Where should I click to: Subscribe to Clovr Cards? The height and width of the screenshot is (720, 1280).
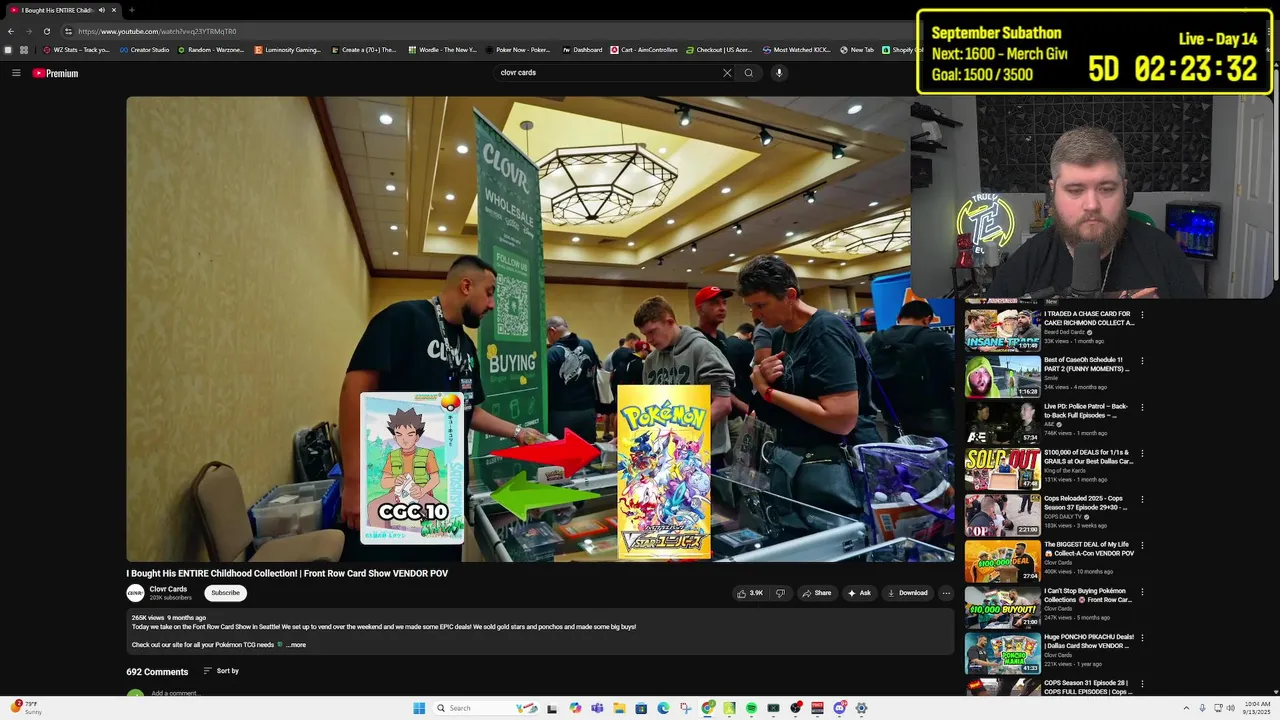pos(225,593)
